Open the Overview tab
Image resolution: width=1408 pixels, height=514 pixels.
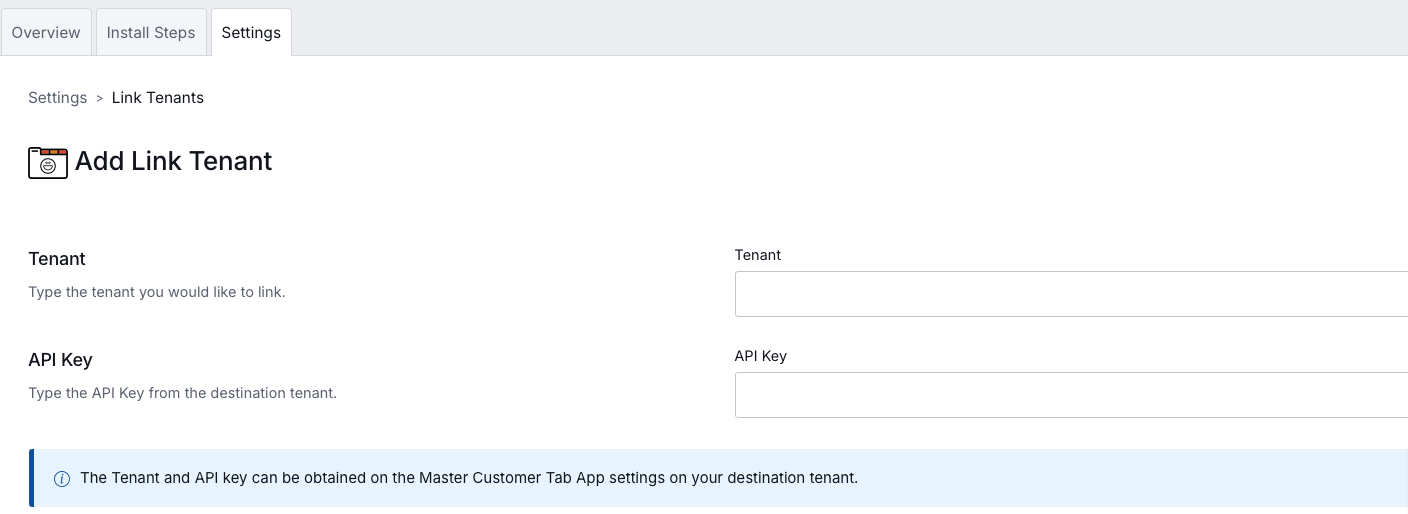click(x=46, y=32)
